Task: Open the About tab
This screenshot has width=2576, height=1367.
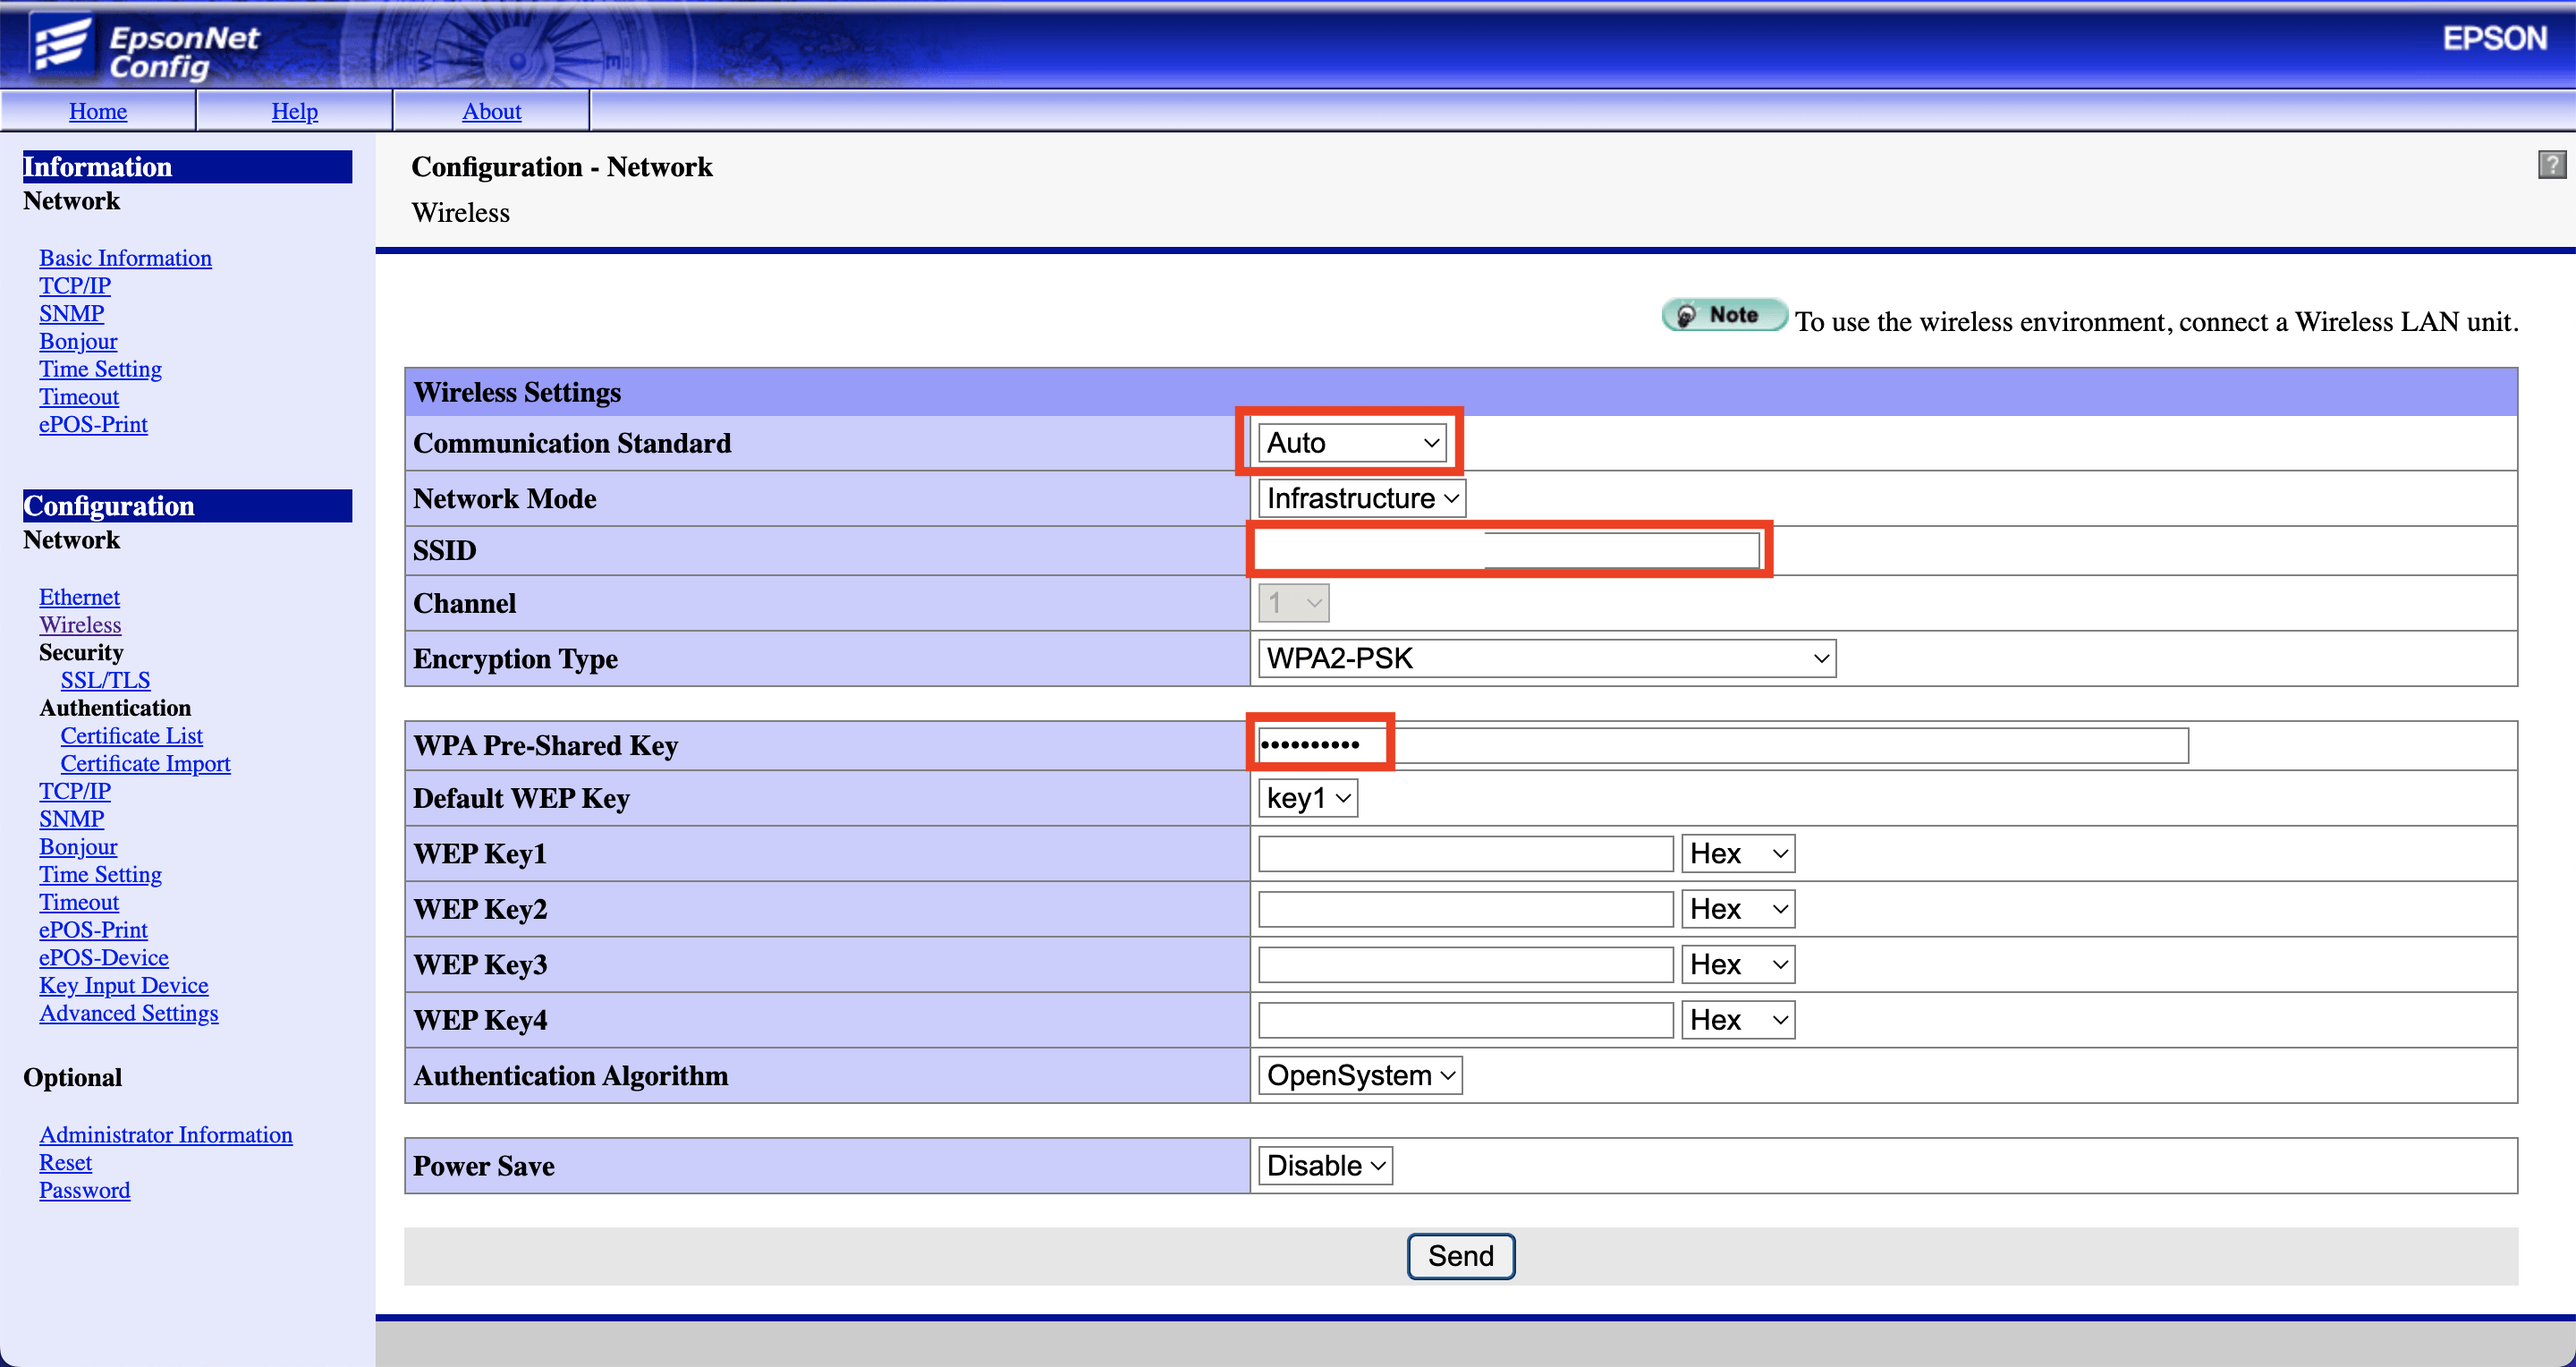Action: click(x=491, y=111)
